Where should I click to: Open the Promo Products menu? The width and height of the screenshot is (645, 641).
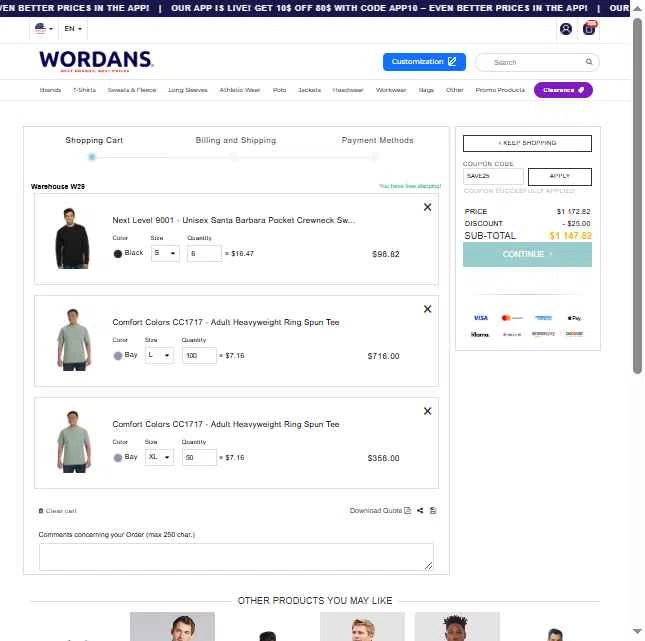click(500, 90)
